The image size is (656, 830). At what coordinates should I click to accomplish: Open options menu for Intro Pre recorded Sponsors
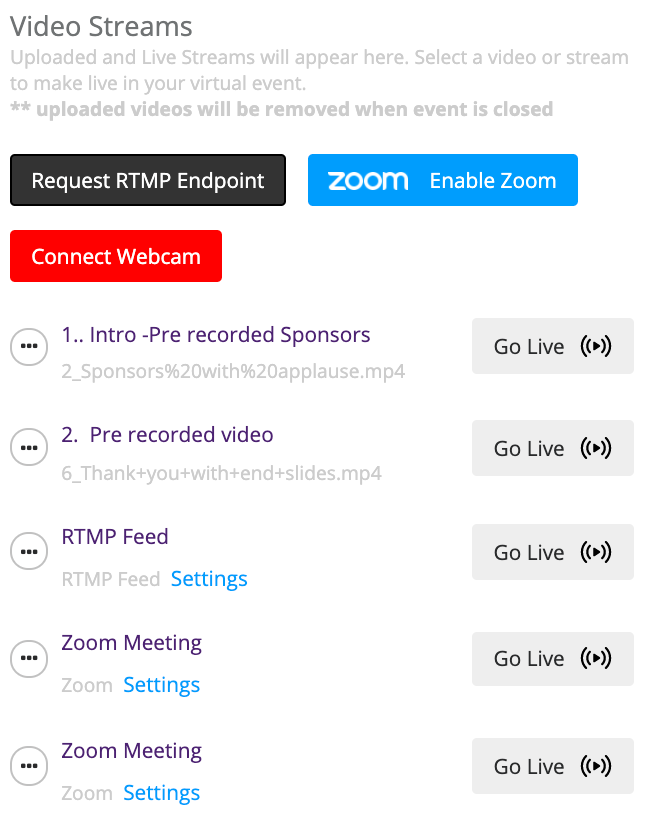click(x=29, y=347)
